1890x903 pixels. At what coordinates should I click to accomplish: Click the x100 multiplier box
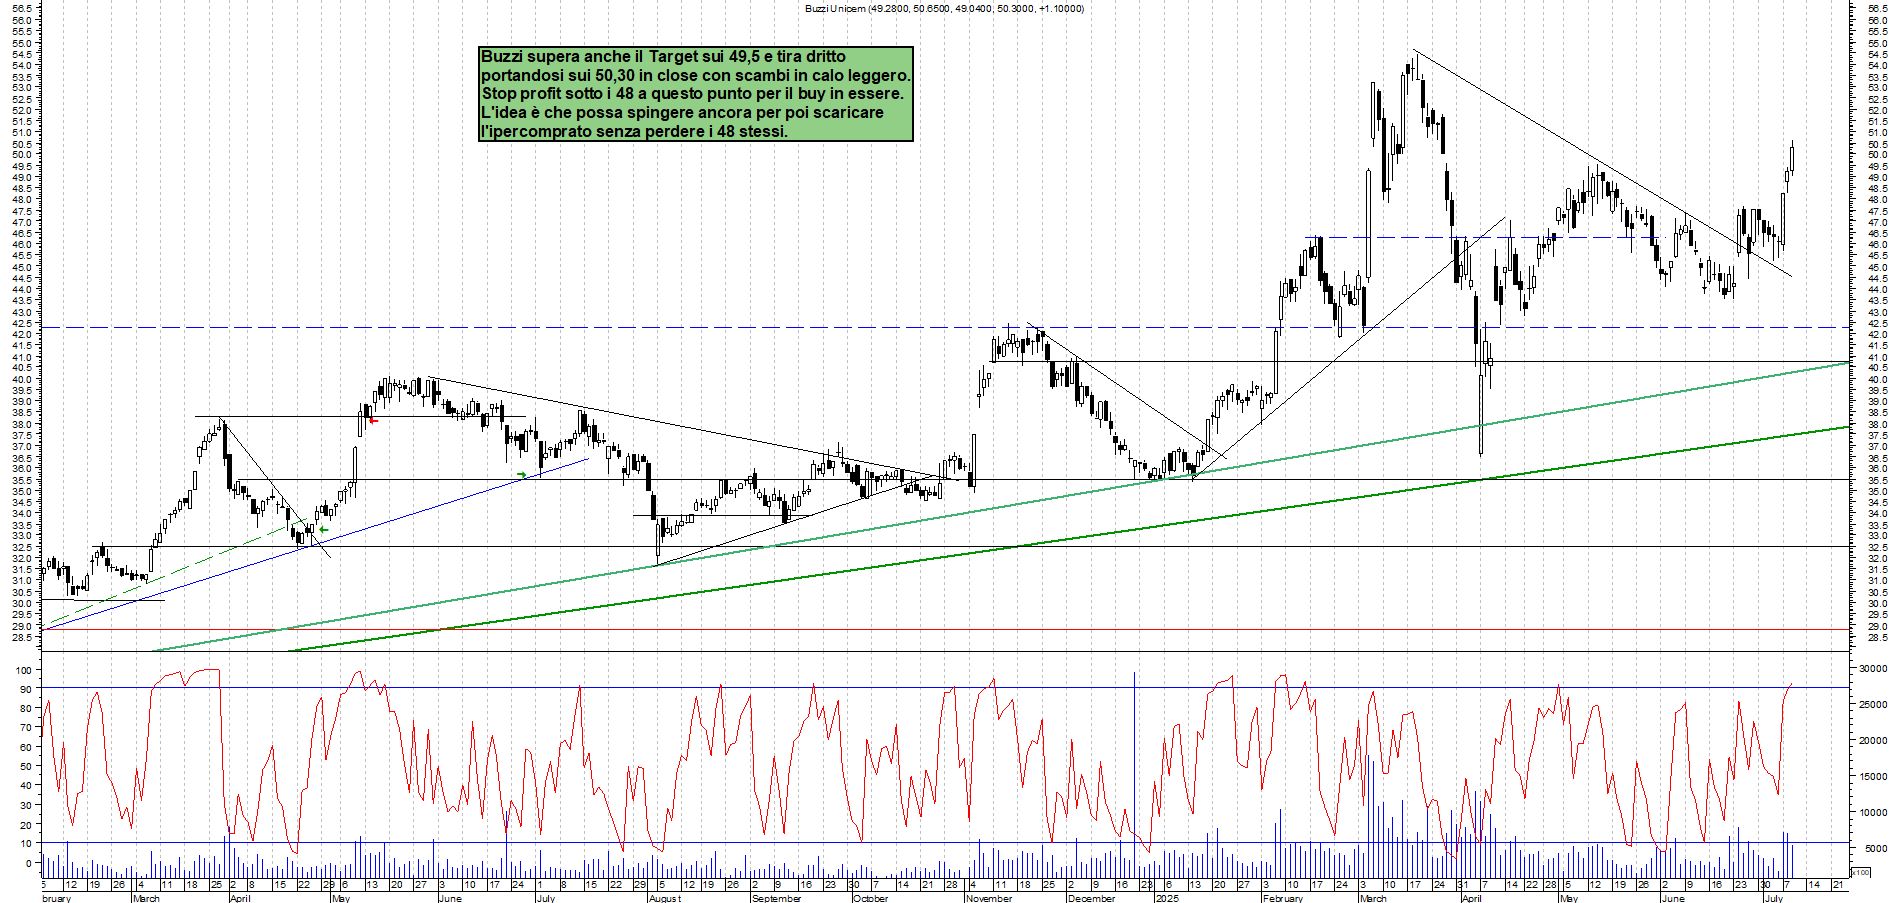1861,872
